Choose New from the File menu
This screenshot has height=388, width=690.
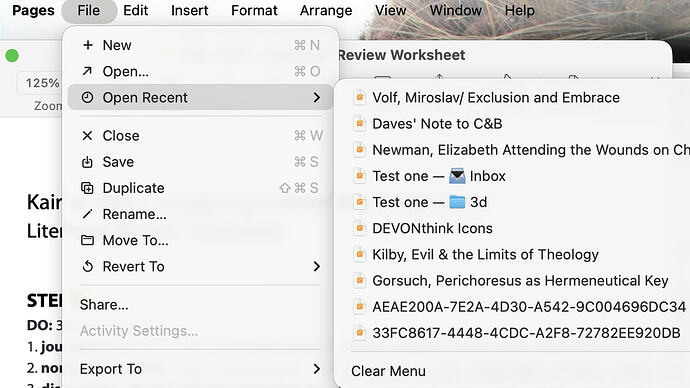(x=201, y=45)
